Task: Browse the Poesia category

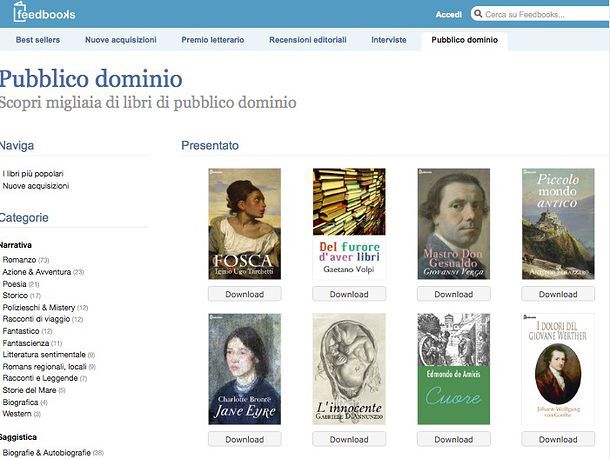Action: point(15,284)
